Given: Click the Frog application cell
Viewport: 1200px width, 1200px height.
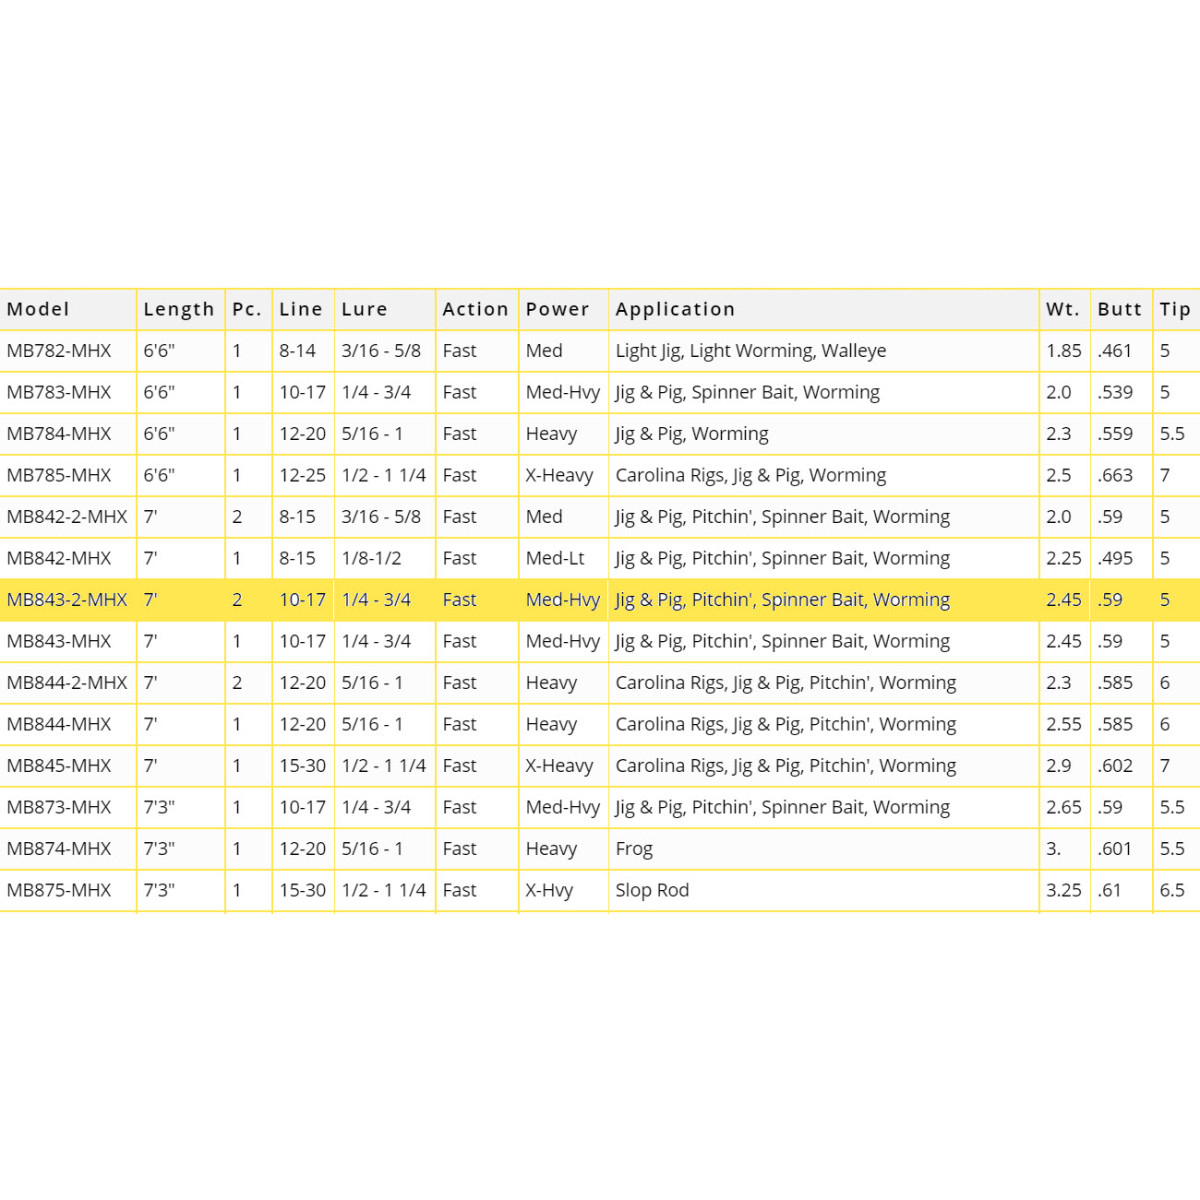Looking at the screenshot, I should 634,849.
